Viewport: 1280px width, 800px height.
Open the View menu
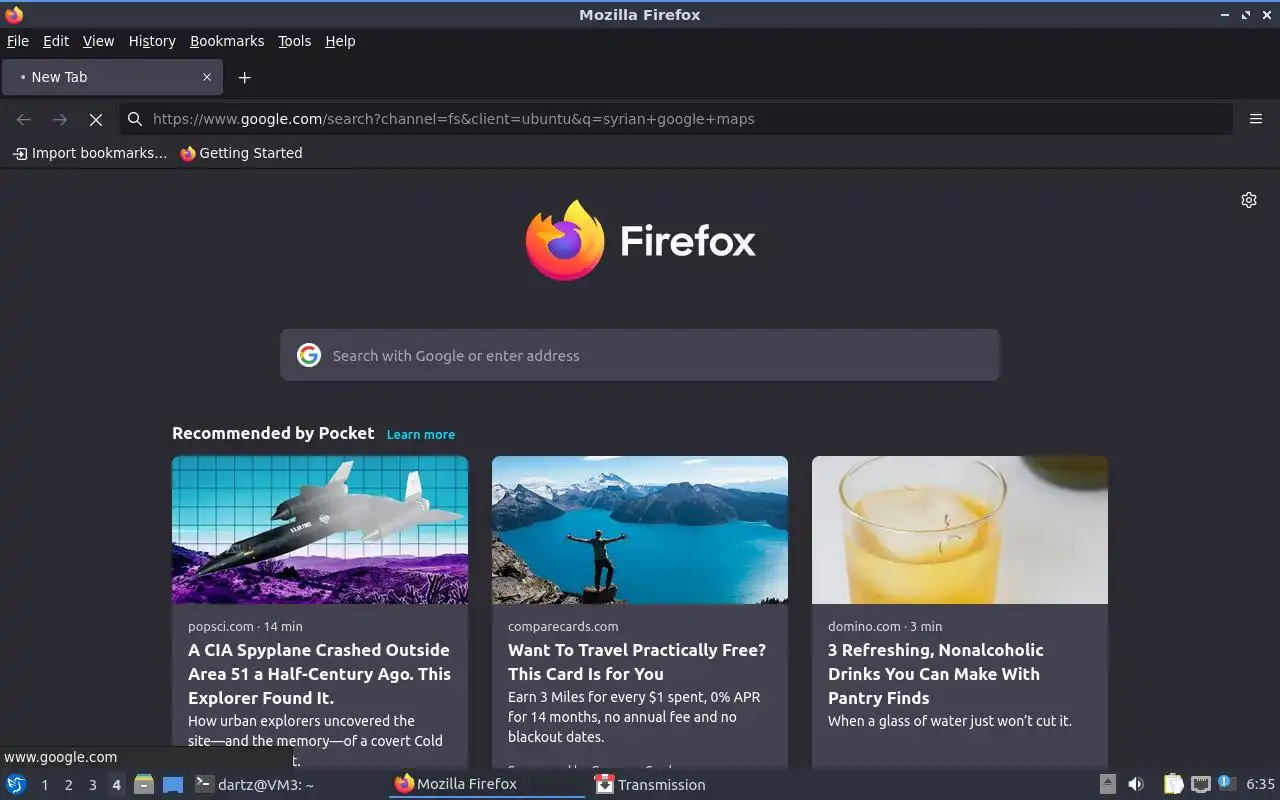click(98, 41)
